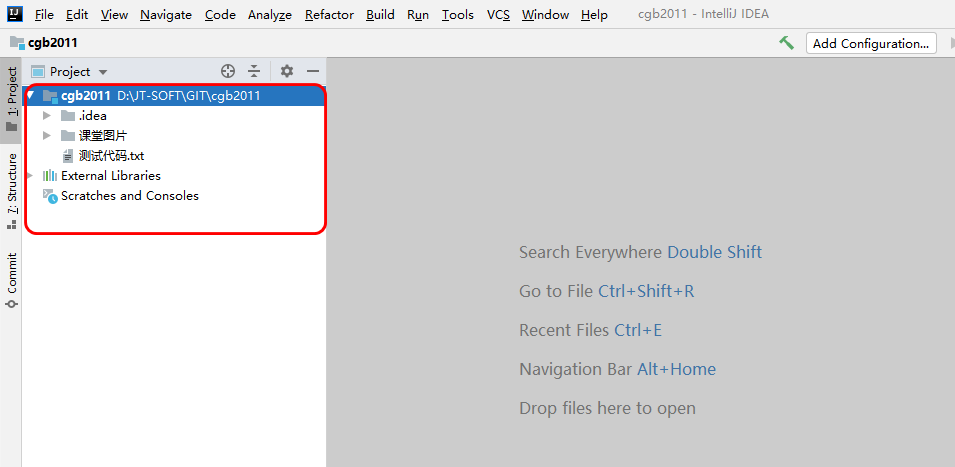Toggle the 1: Project tool window tab
The height and width of the screenshot is (467, 955).
click(11, 99)
